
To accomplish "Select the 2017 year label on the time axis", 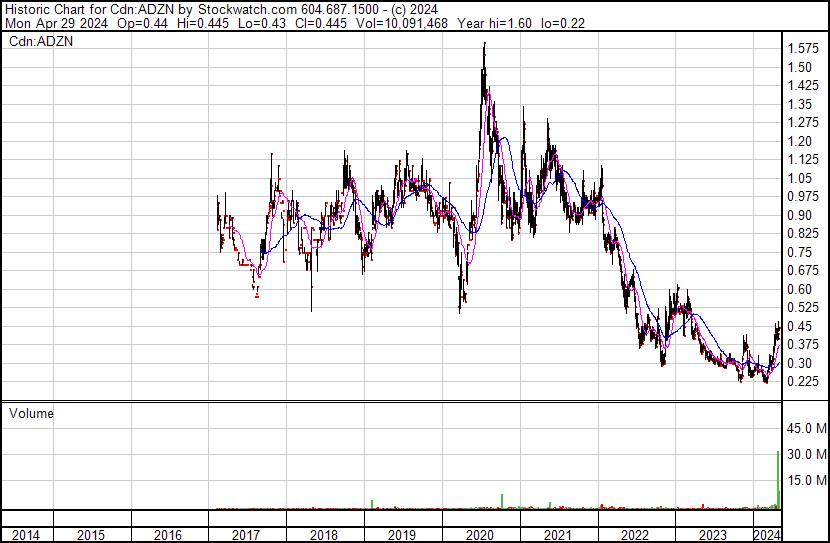I will (x=246, y=535).
